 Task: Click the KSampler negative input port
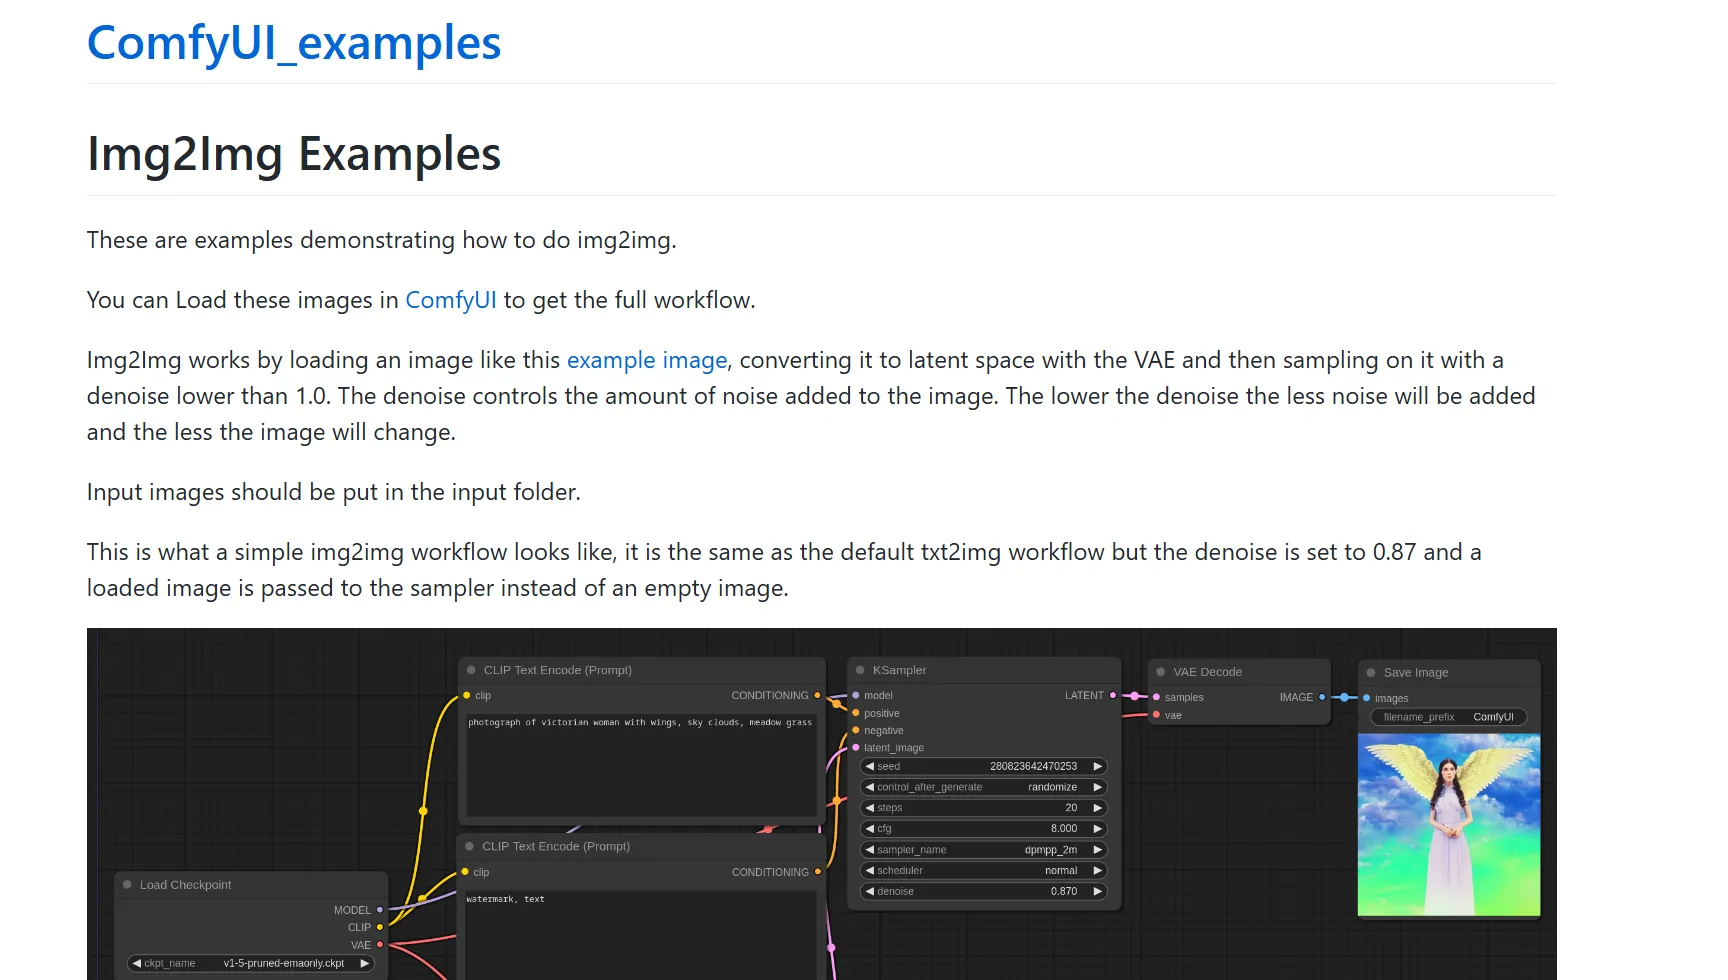tap(856, 730)
